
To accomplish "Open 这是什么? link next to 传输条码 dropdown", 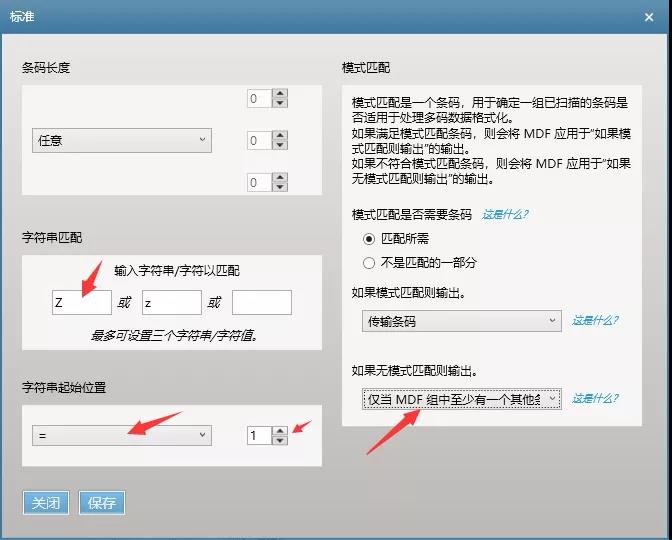I will [x=595, y=321].
